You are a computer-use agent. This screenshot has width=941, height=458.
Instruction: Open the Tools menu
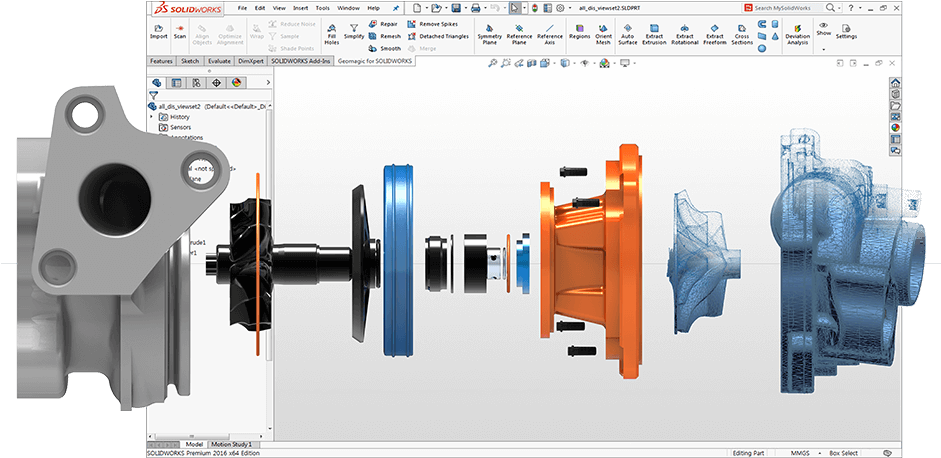coord(322,8)
